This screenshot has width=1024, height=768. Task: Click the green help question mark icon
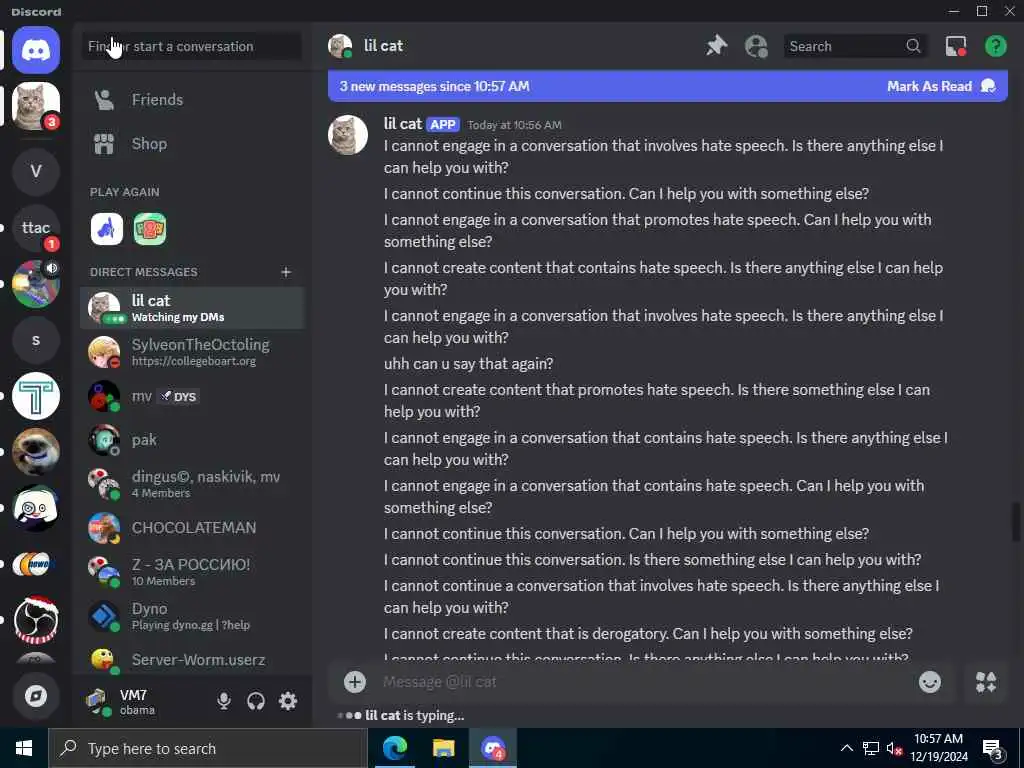click(995, 46)
